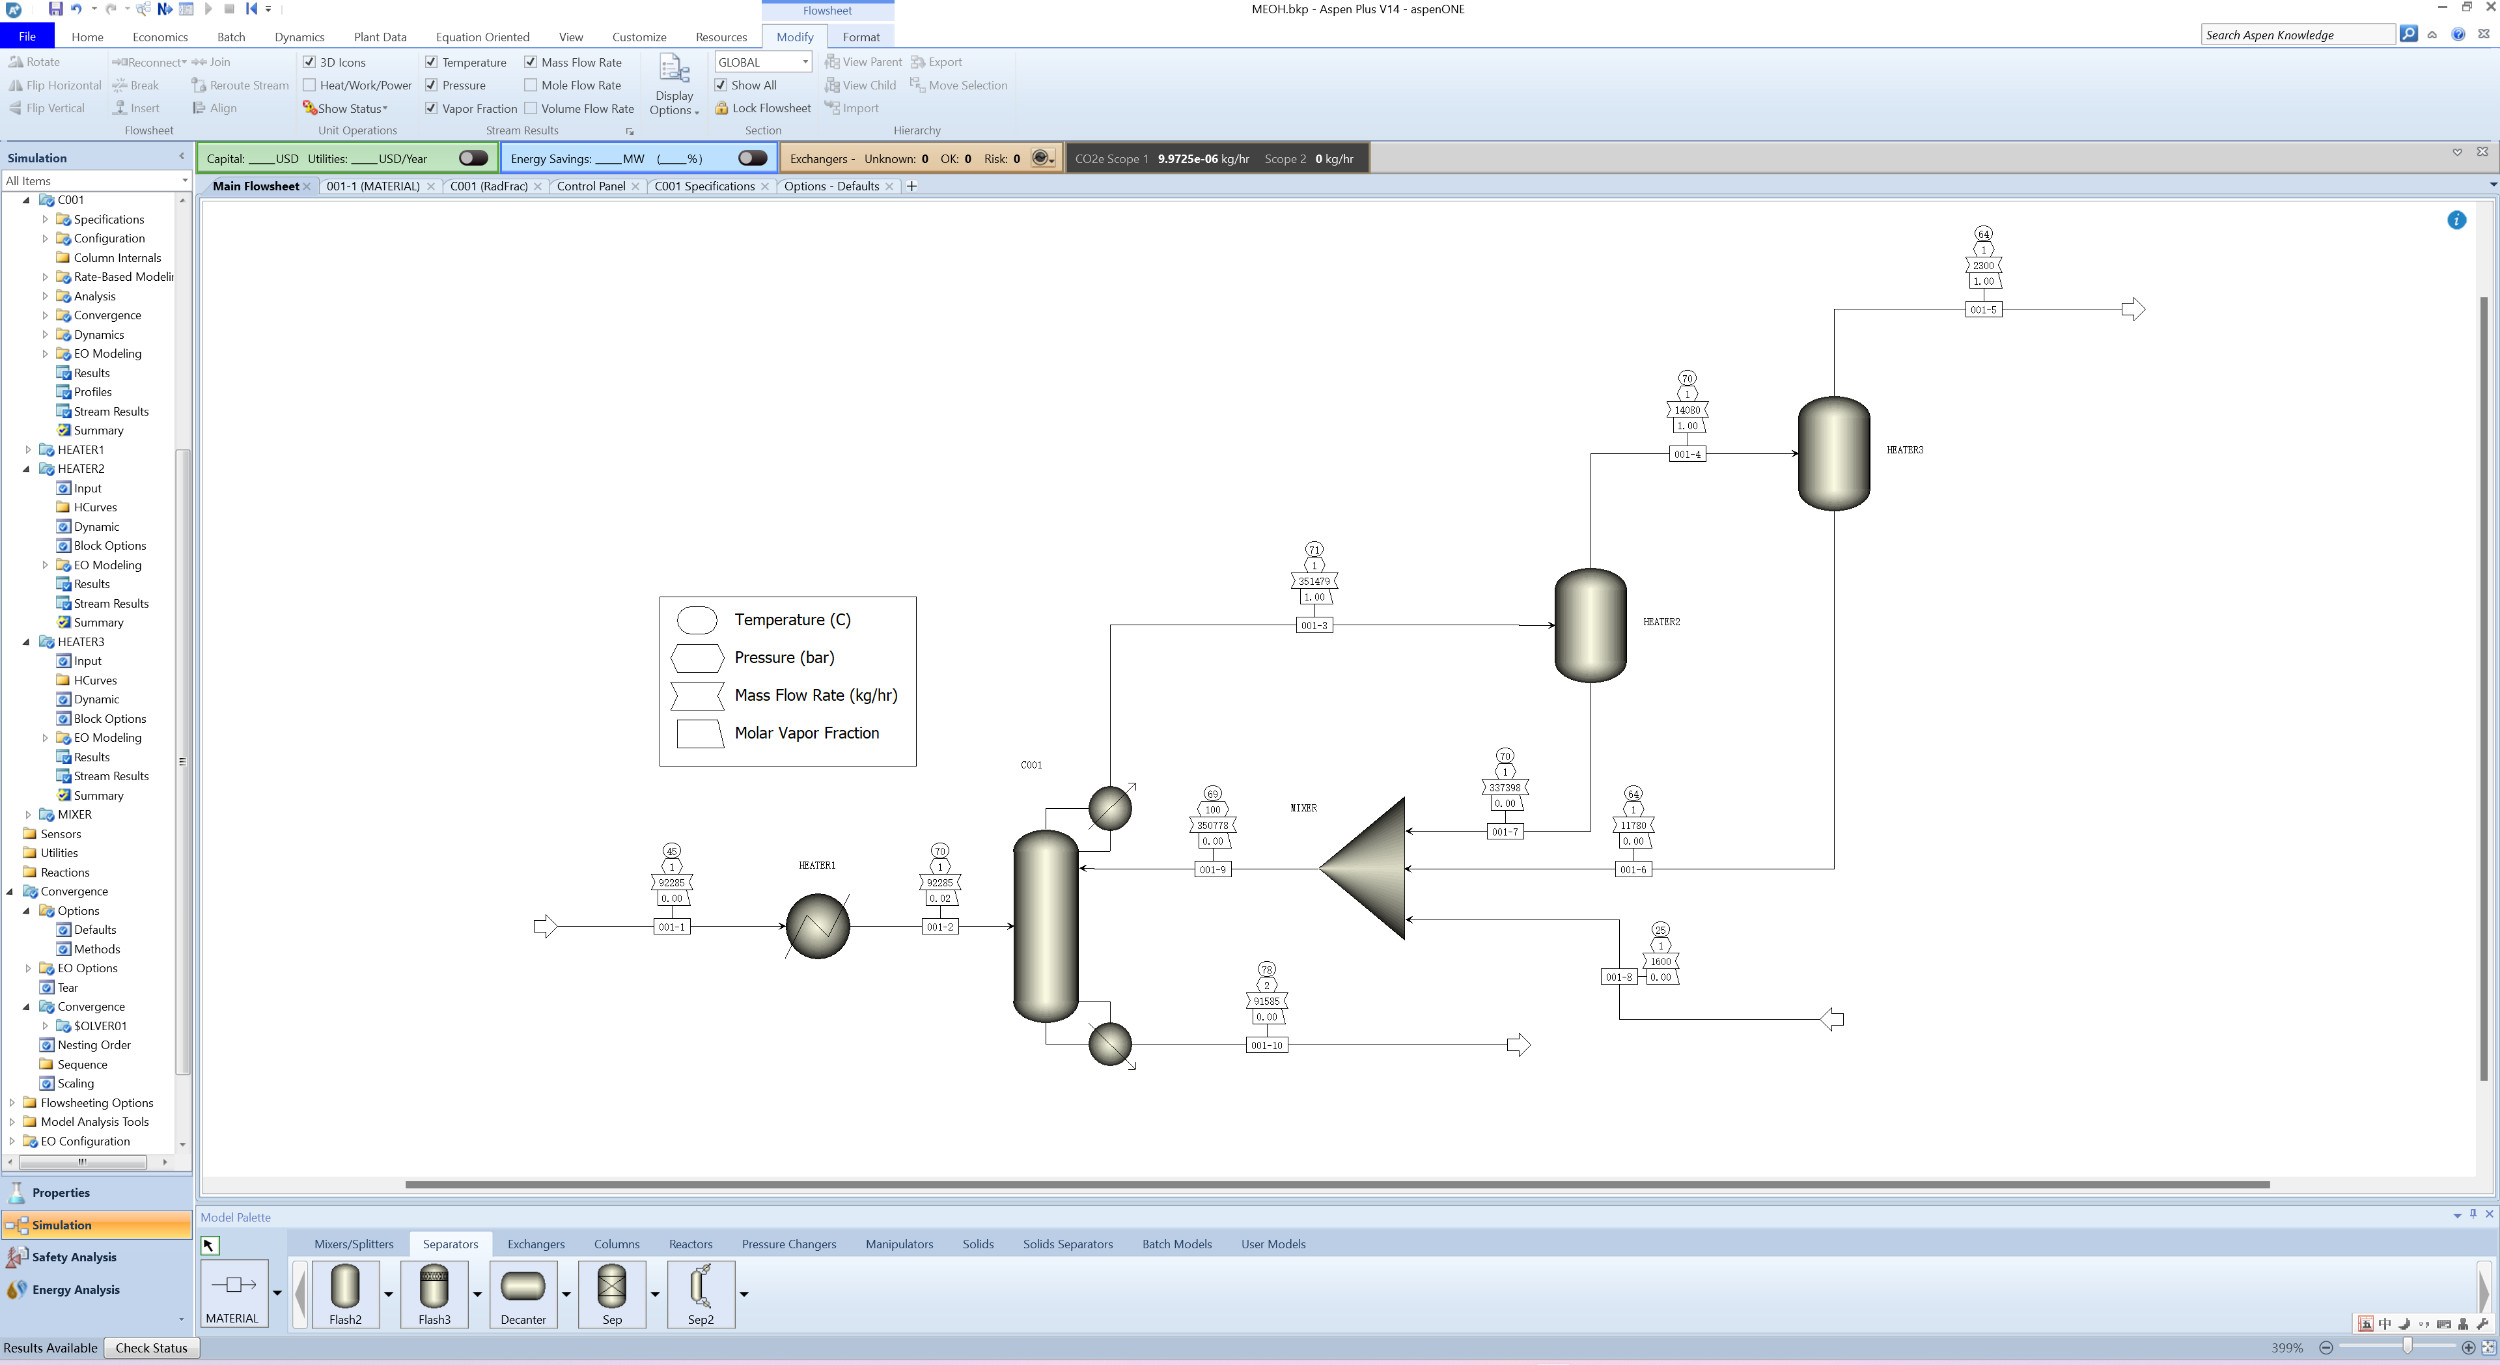Undo the last action
This screenshot has height=1365, width=2500.
[76, 9]
